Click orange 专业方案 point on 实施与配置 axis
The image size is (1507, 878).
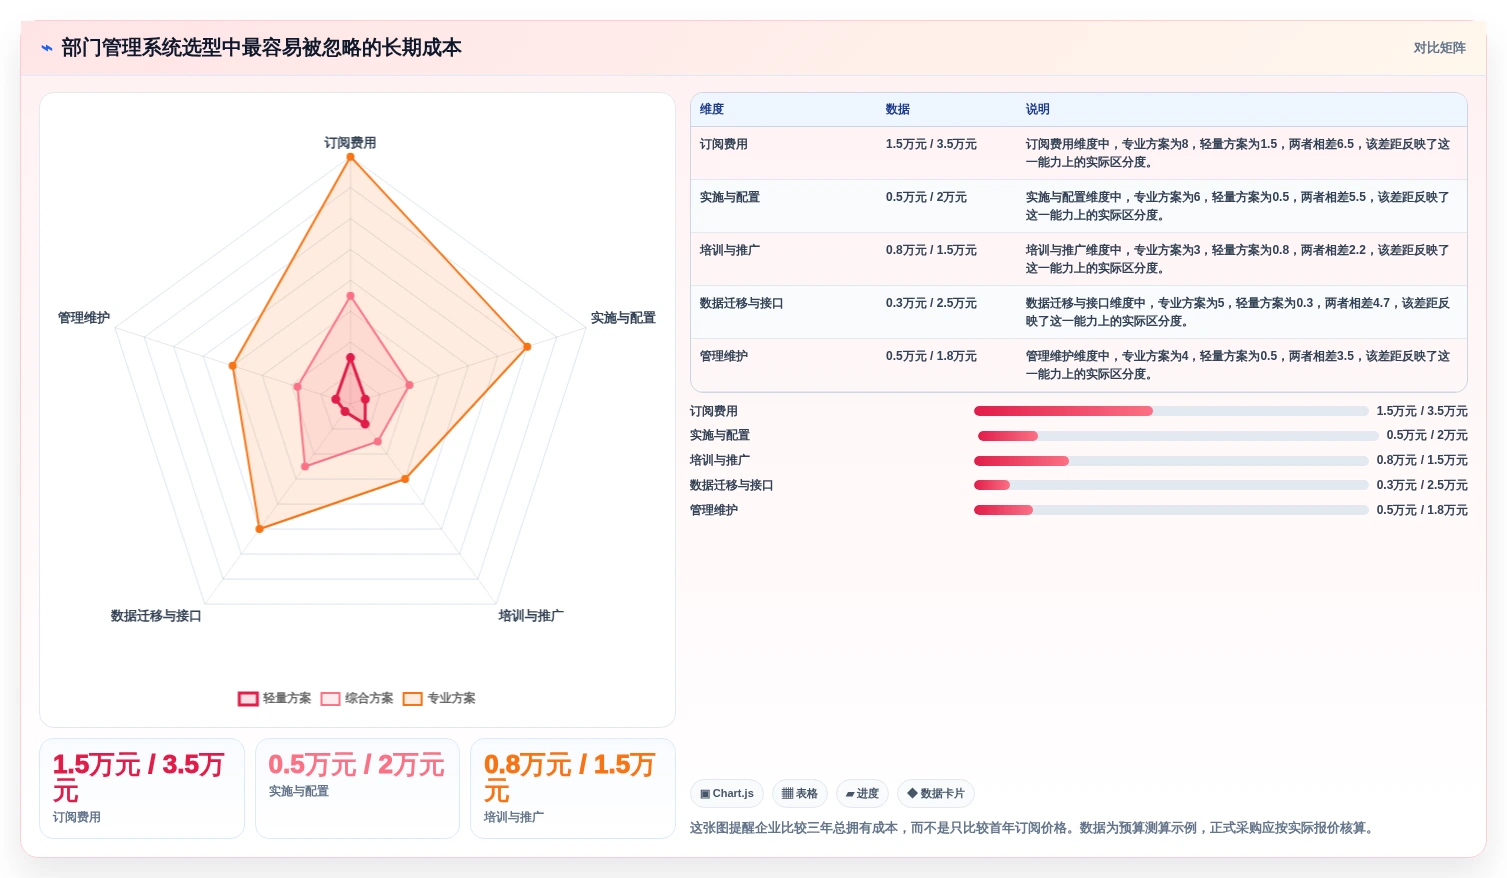[x=527, y=347]
